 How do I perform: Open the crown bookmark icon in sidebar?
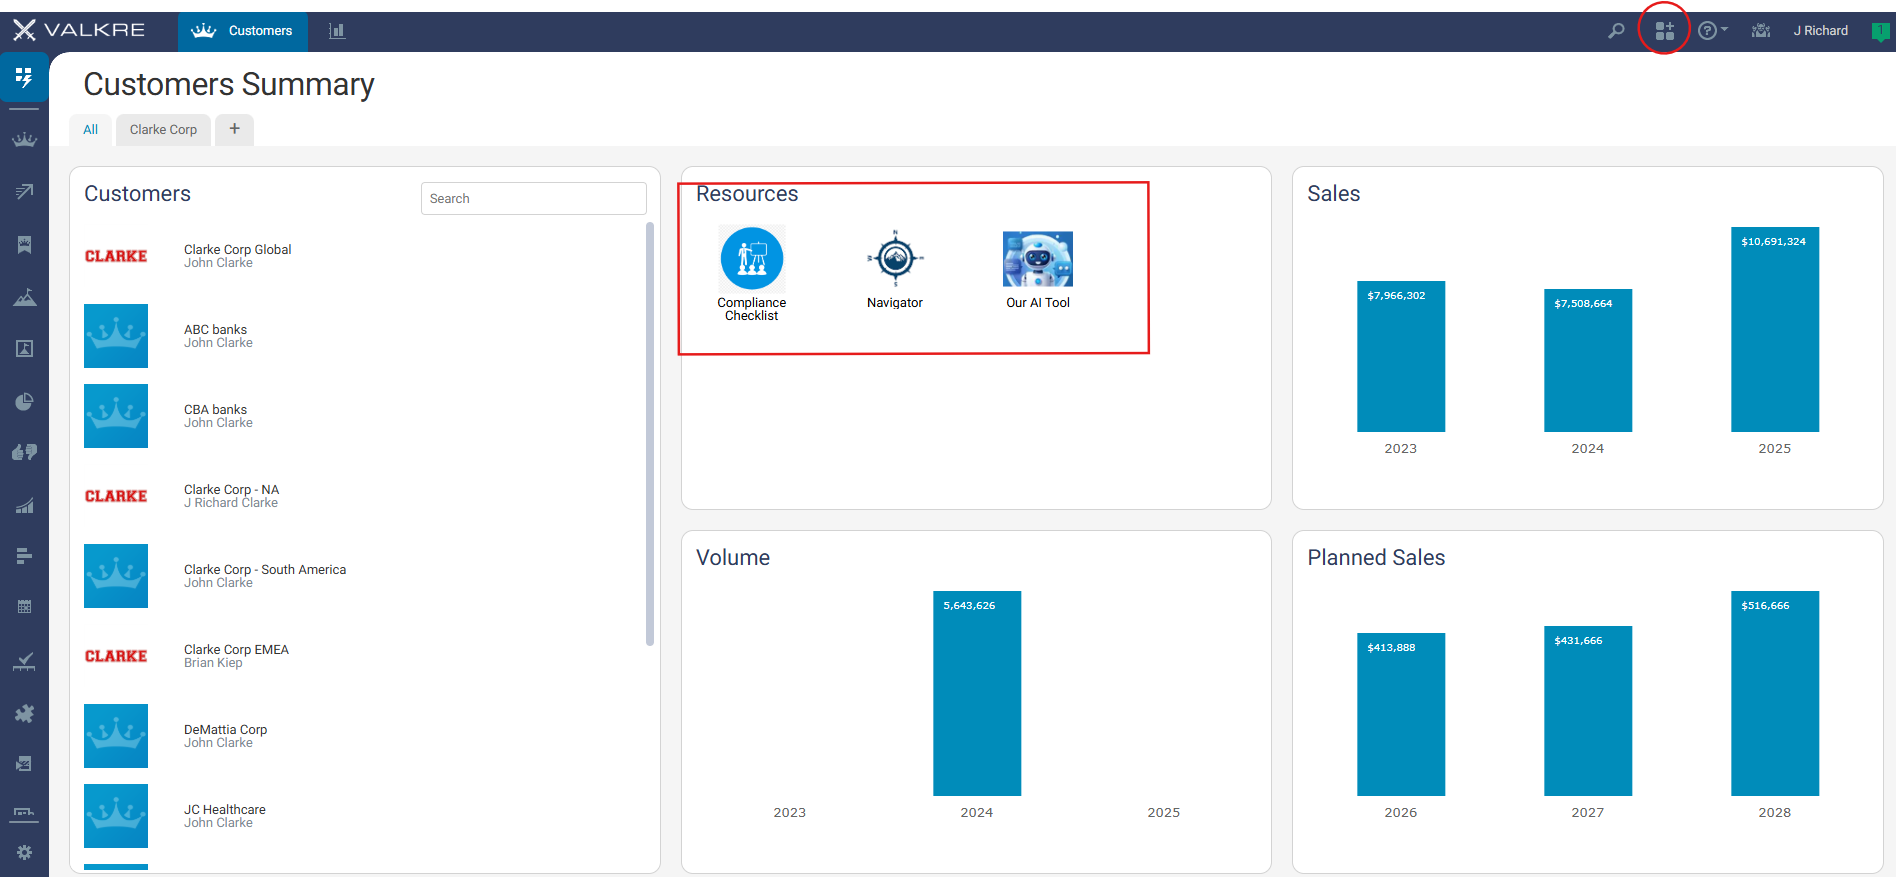point(24,245)
